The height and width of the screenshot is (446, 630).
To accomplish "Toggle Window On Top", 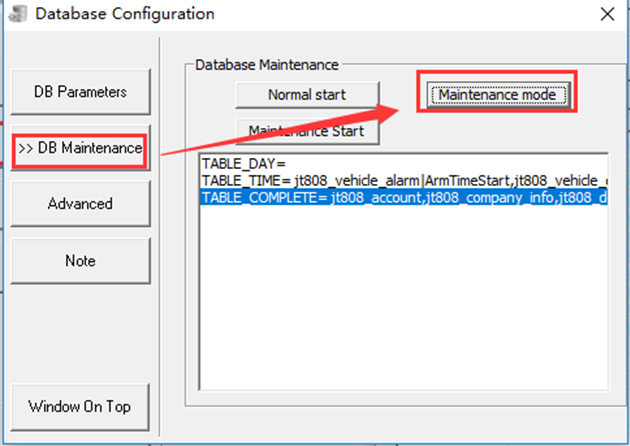I will [x=80, y=407].
